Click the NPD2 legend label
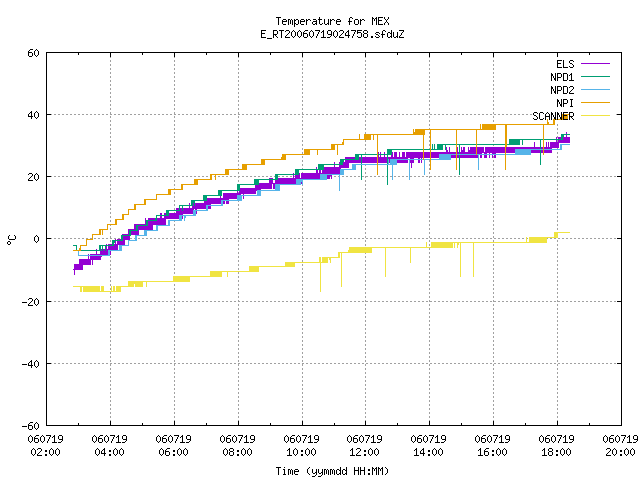This screenshot has width=640, height=480. 562,90
